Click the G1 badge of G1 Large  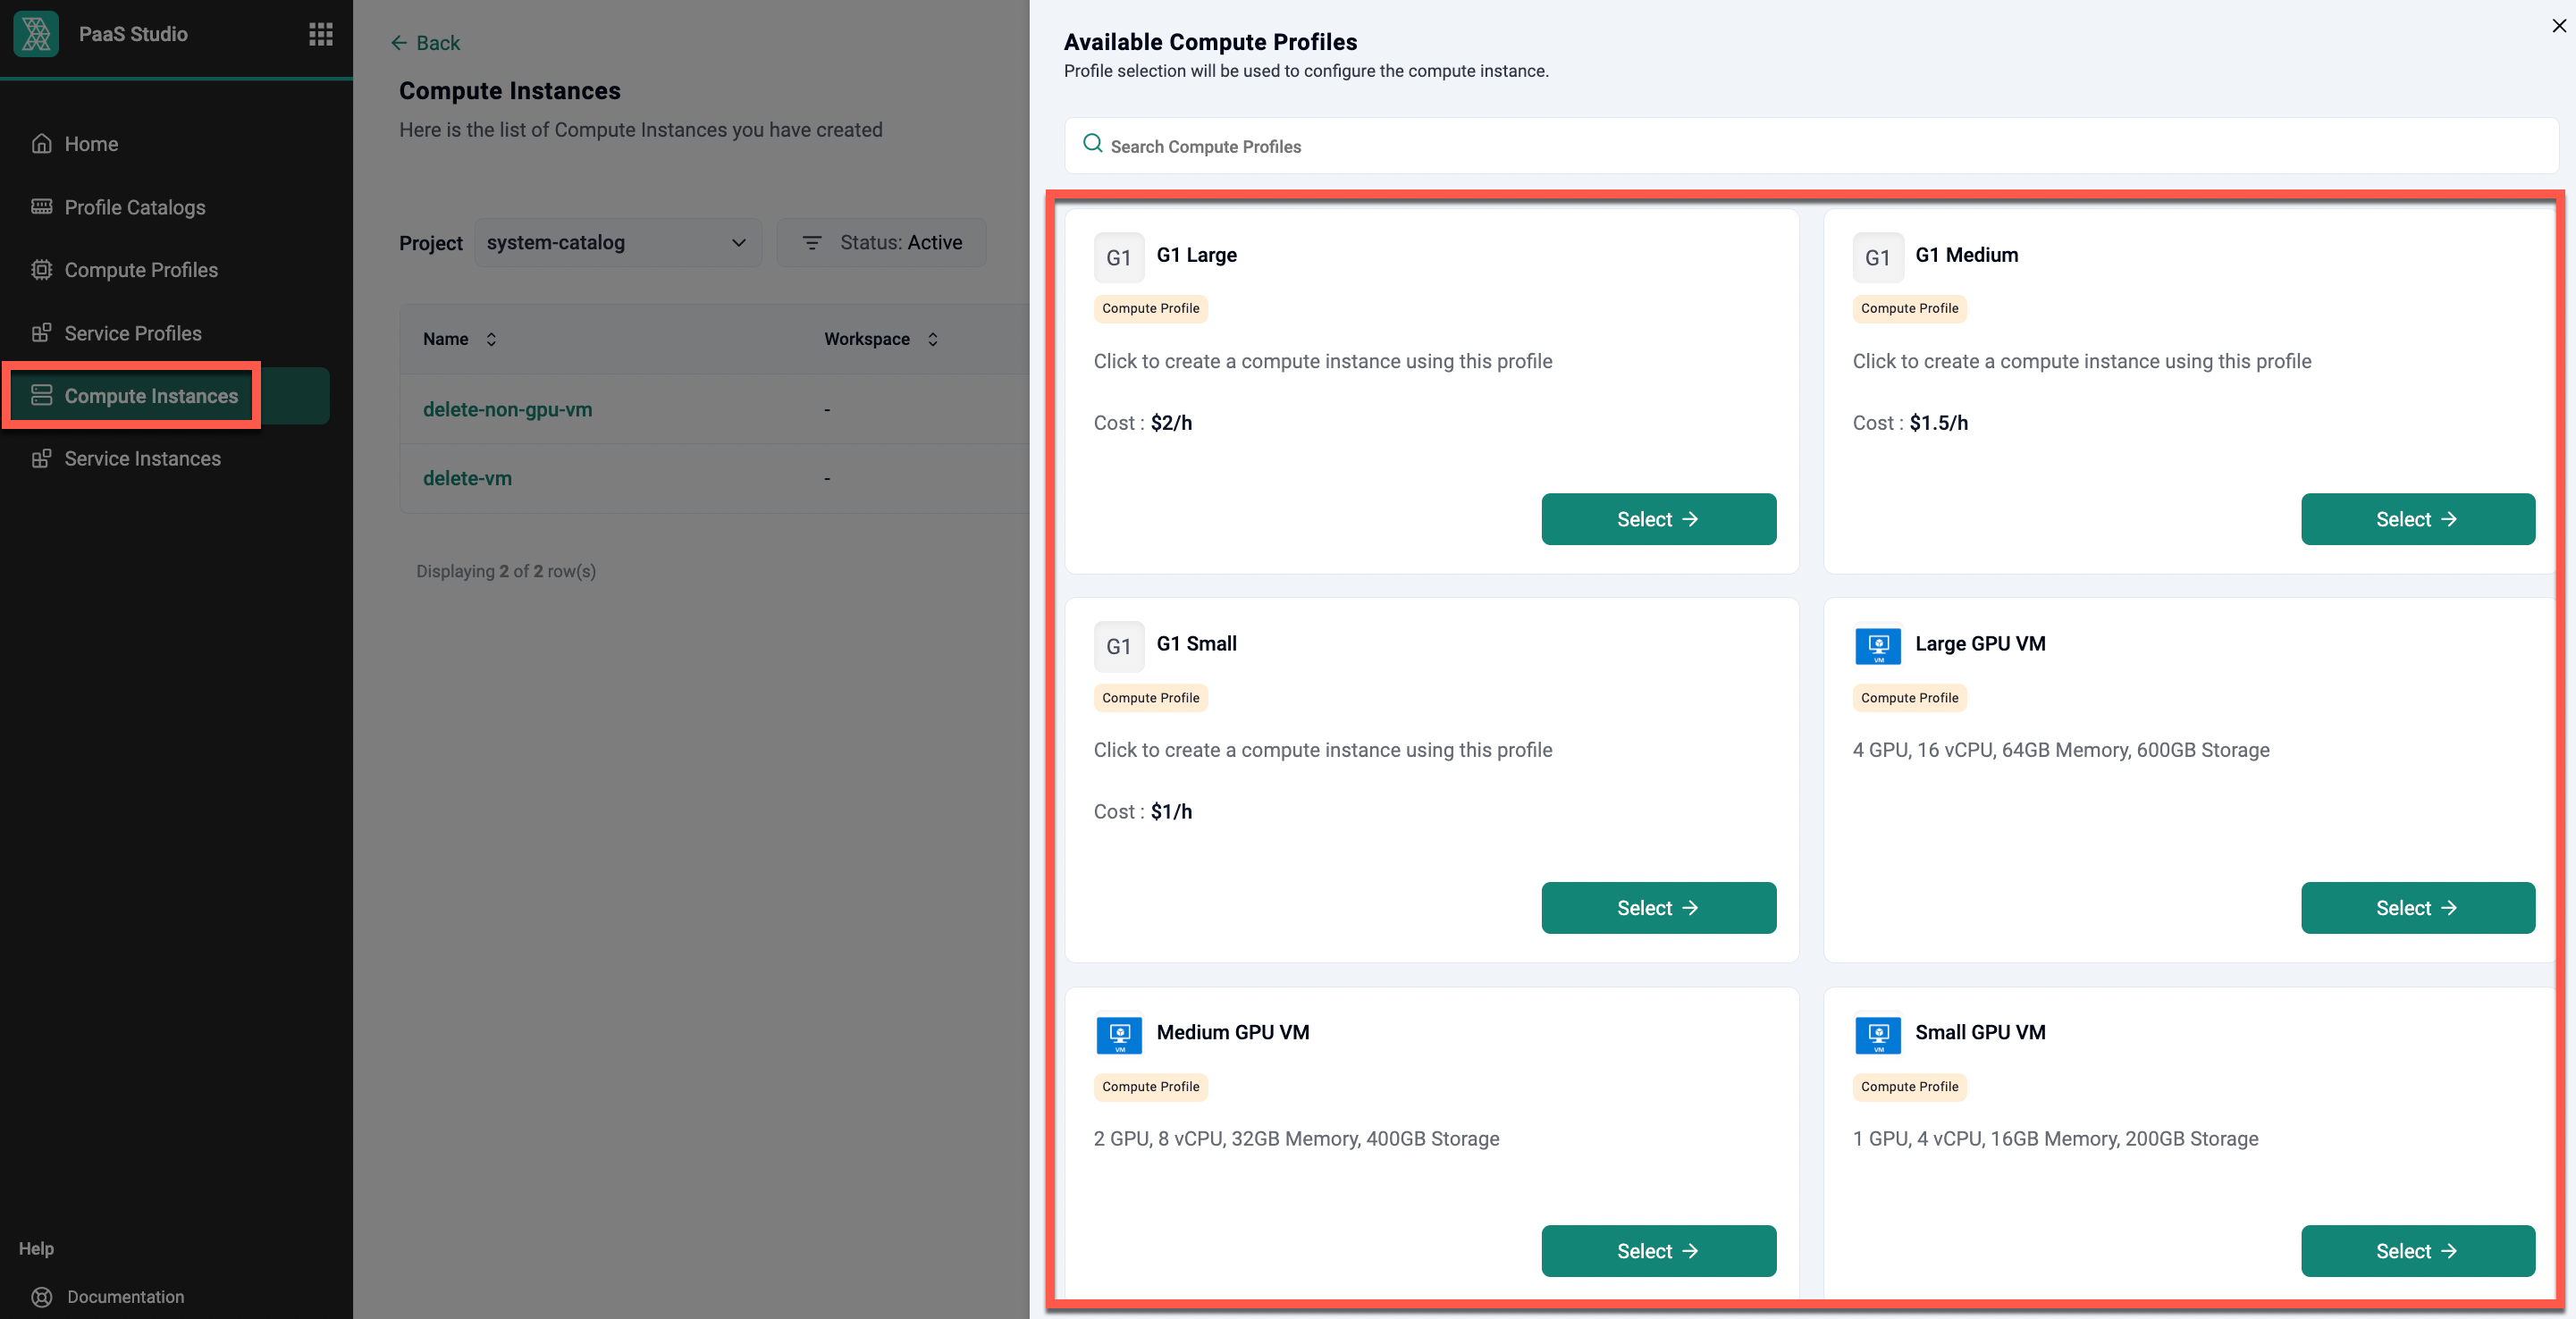[x=1118, y=258]
